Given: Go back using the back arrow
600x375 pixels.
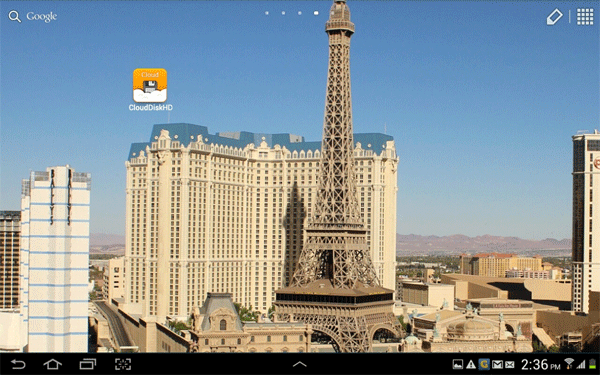Looking at the screenshot, I should click(18, 364).
